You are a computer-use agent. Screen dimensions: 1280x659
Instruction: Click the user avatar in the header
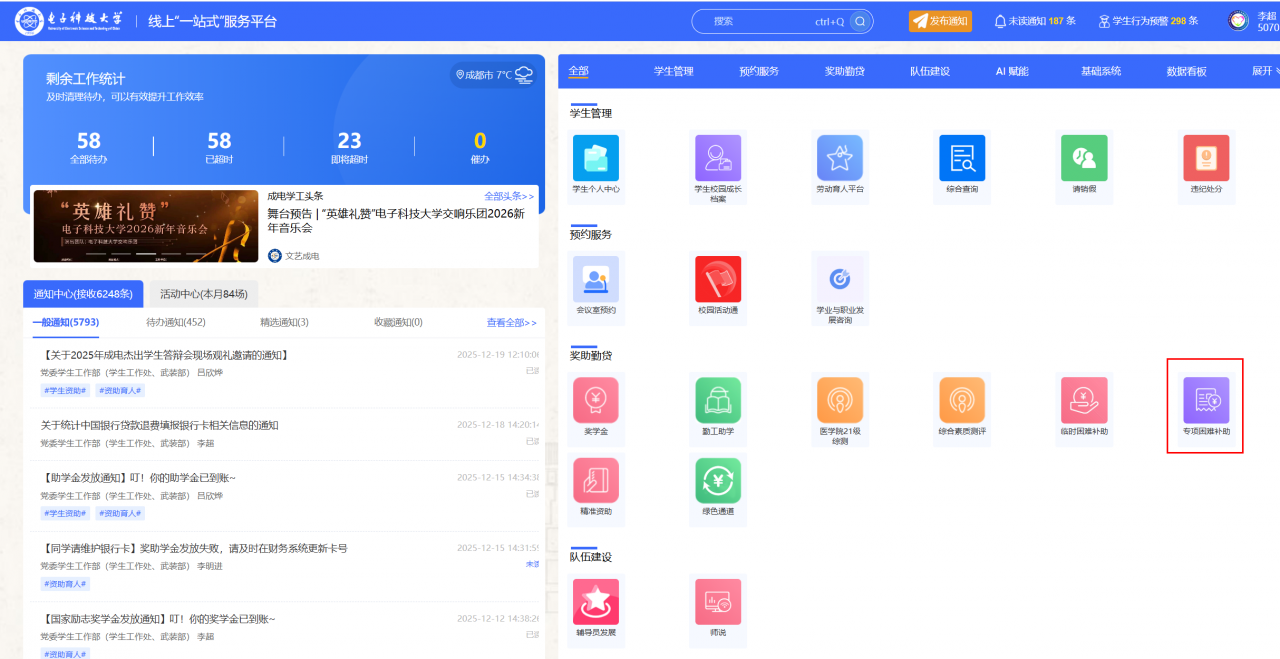[1238, 21]
